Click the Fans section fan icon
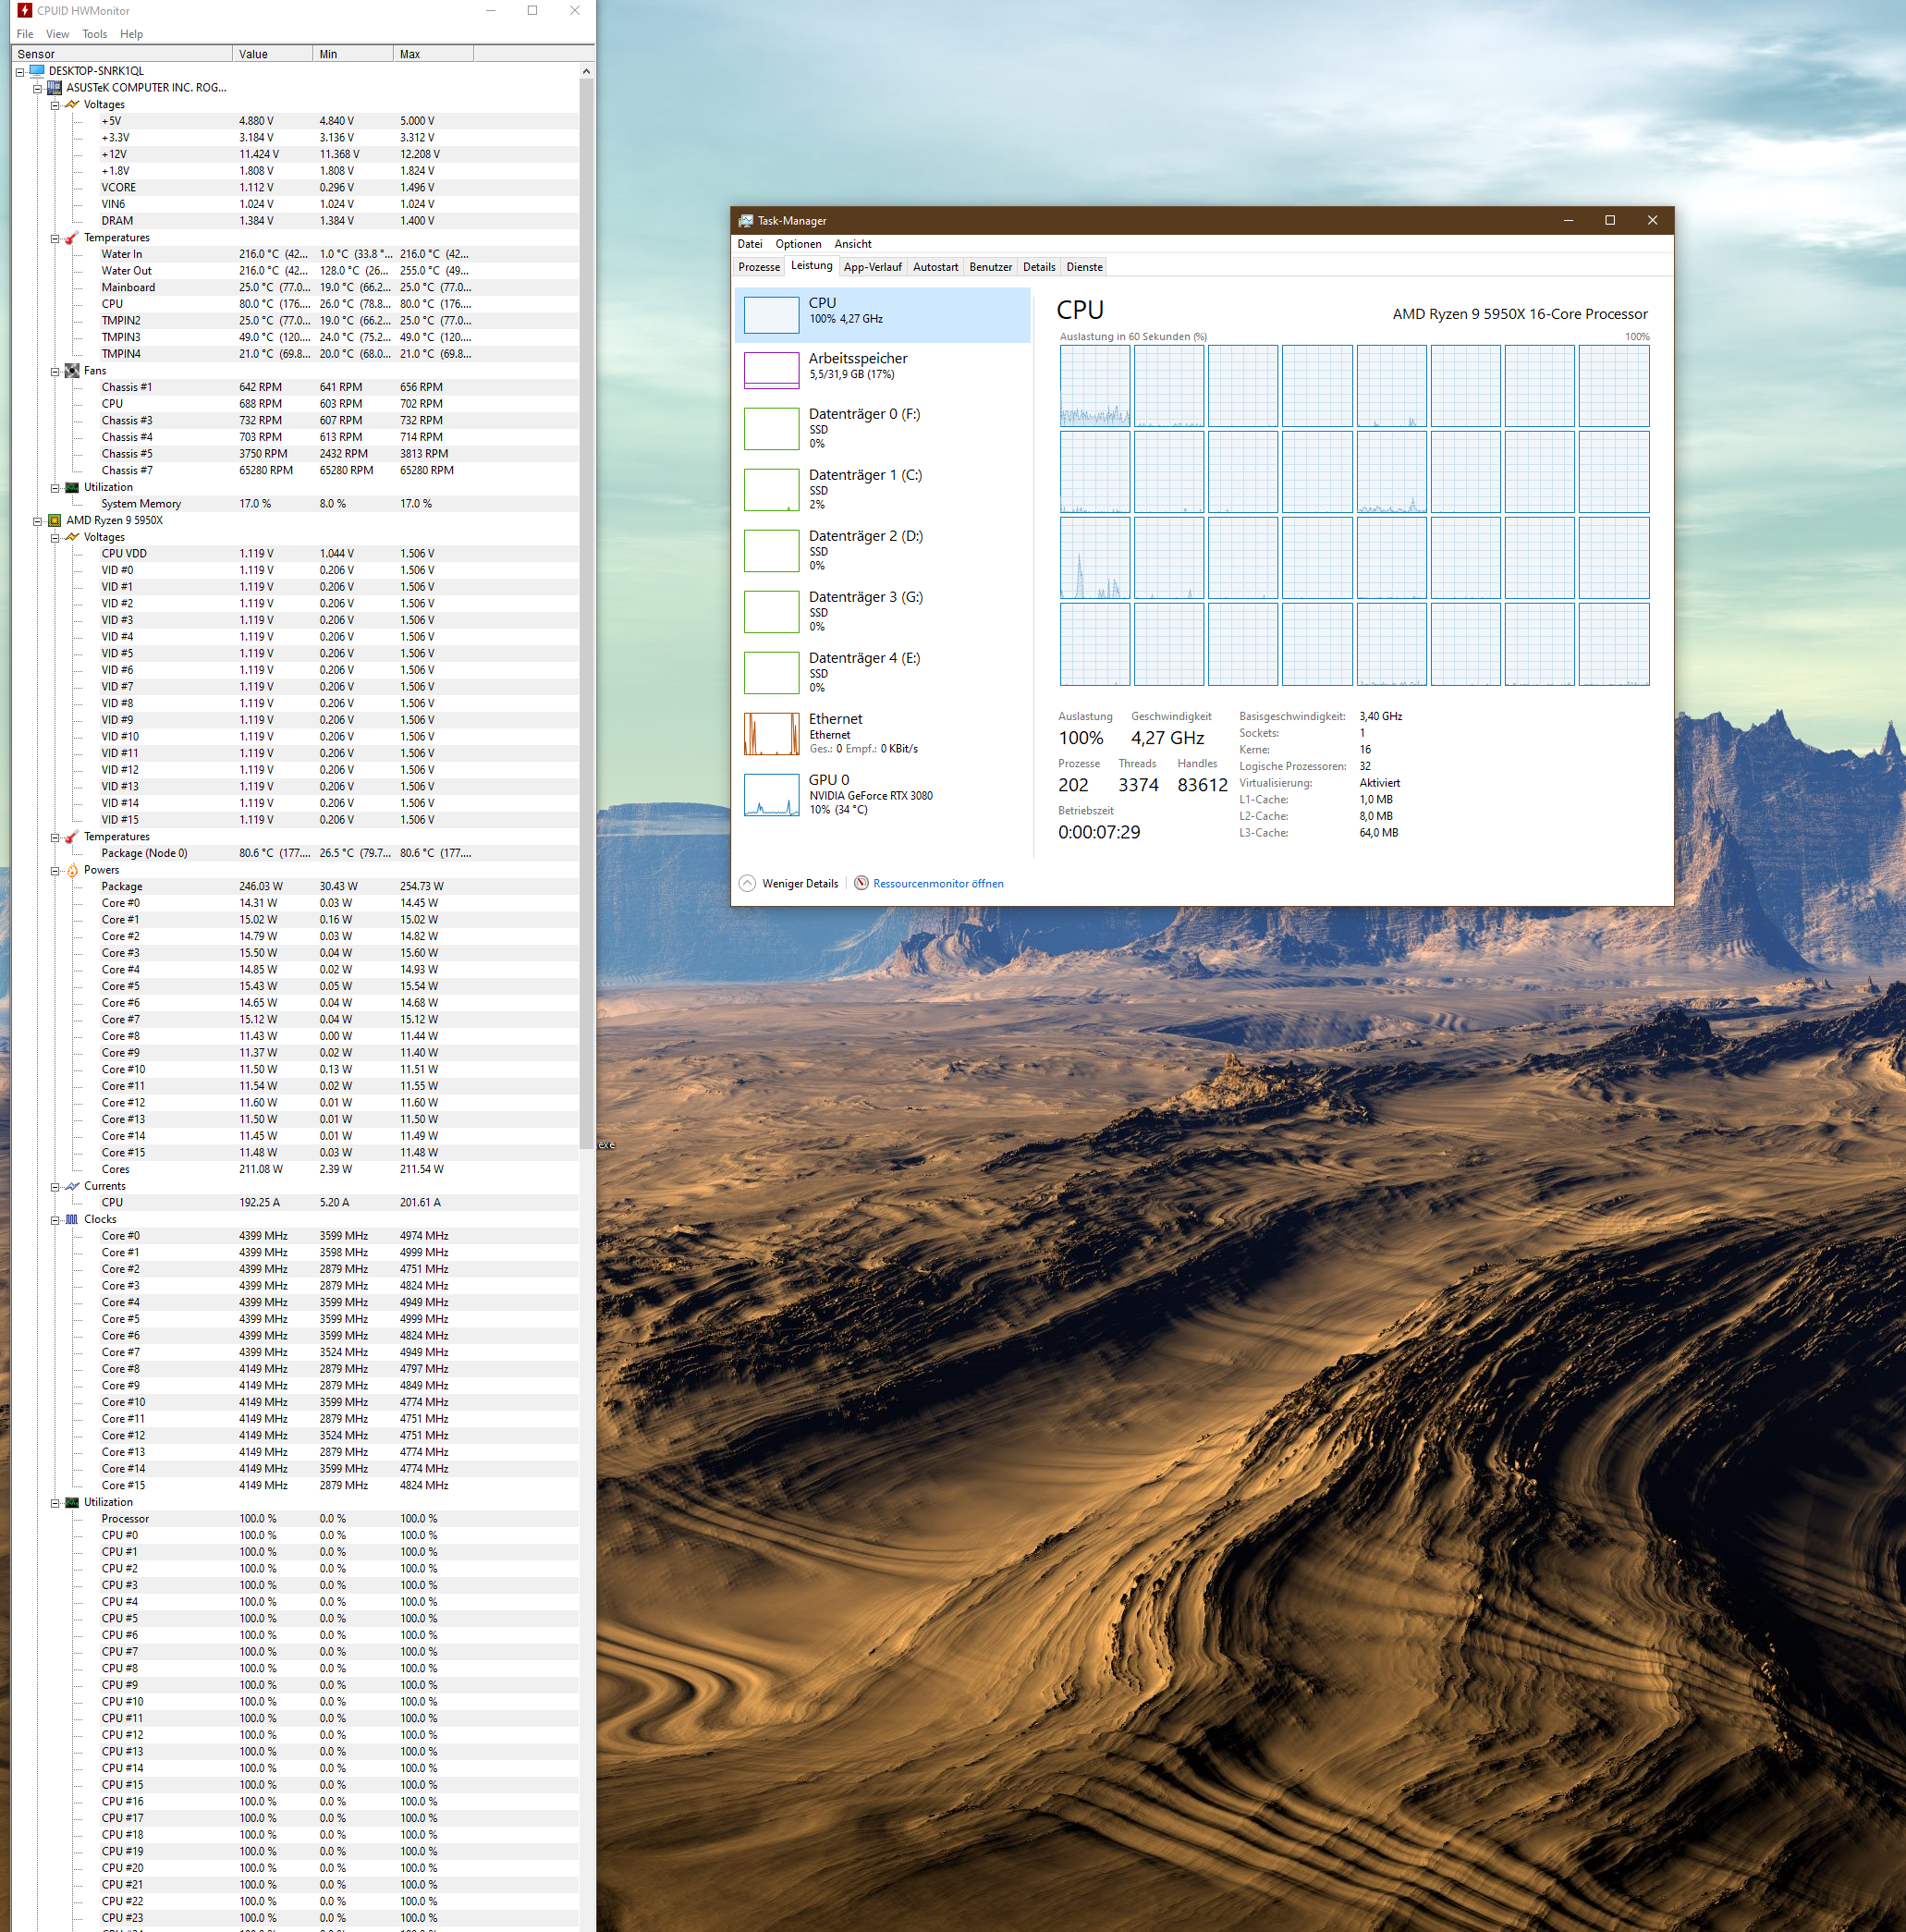Image resolution: width=1906 pixels, height=1932 pixels. coord(72,371)
